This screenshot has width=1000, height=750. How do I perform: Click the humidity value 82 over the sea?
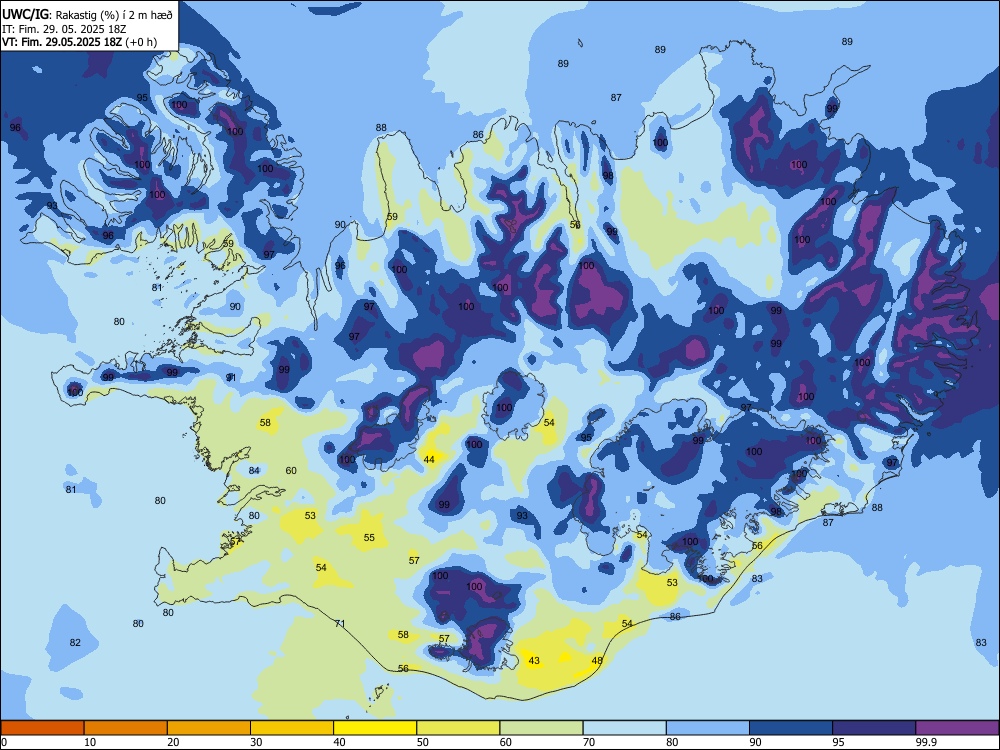click(75, 642)
